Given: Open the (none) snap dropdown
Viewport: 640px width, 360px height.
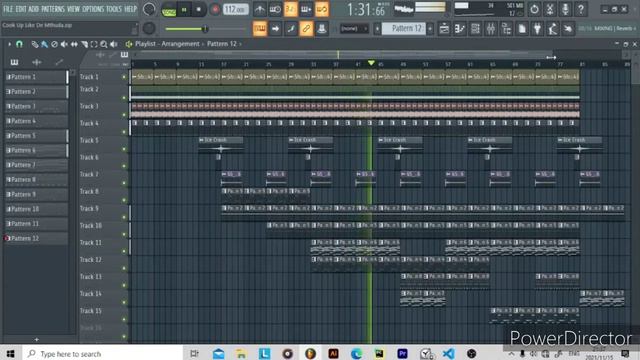Looking at the screenshot, I should point(354,29).
